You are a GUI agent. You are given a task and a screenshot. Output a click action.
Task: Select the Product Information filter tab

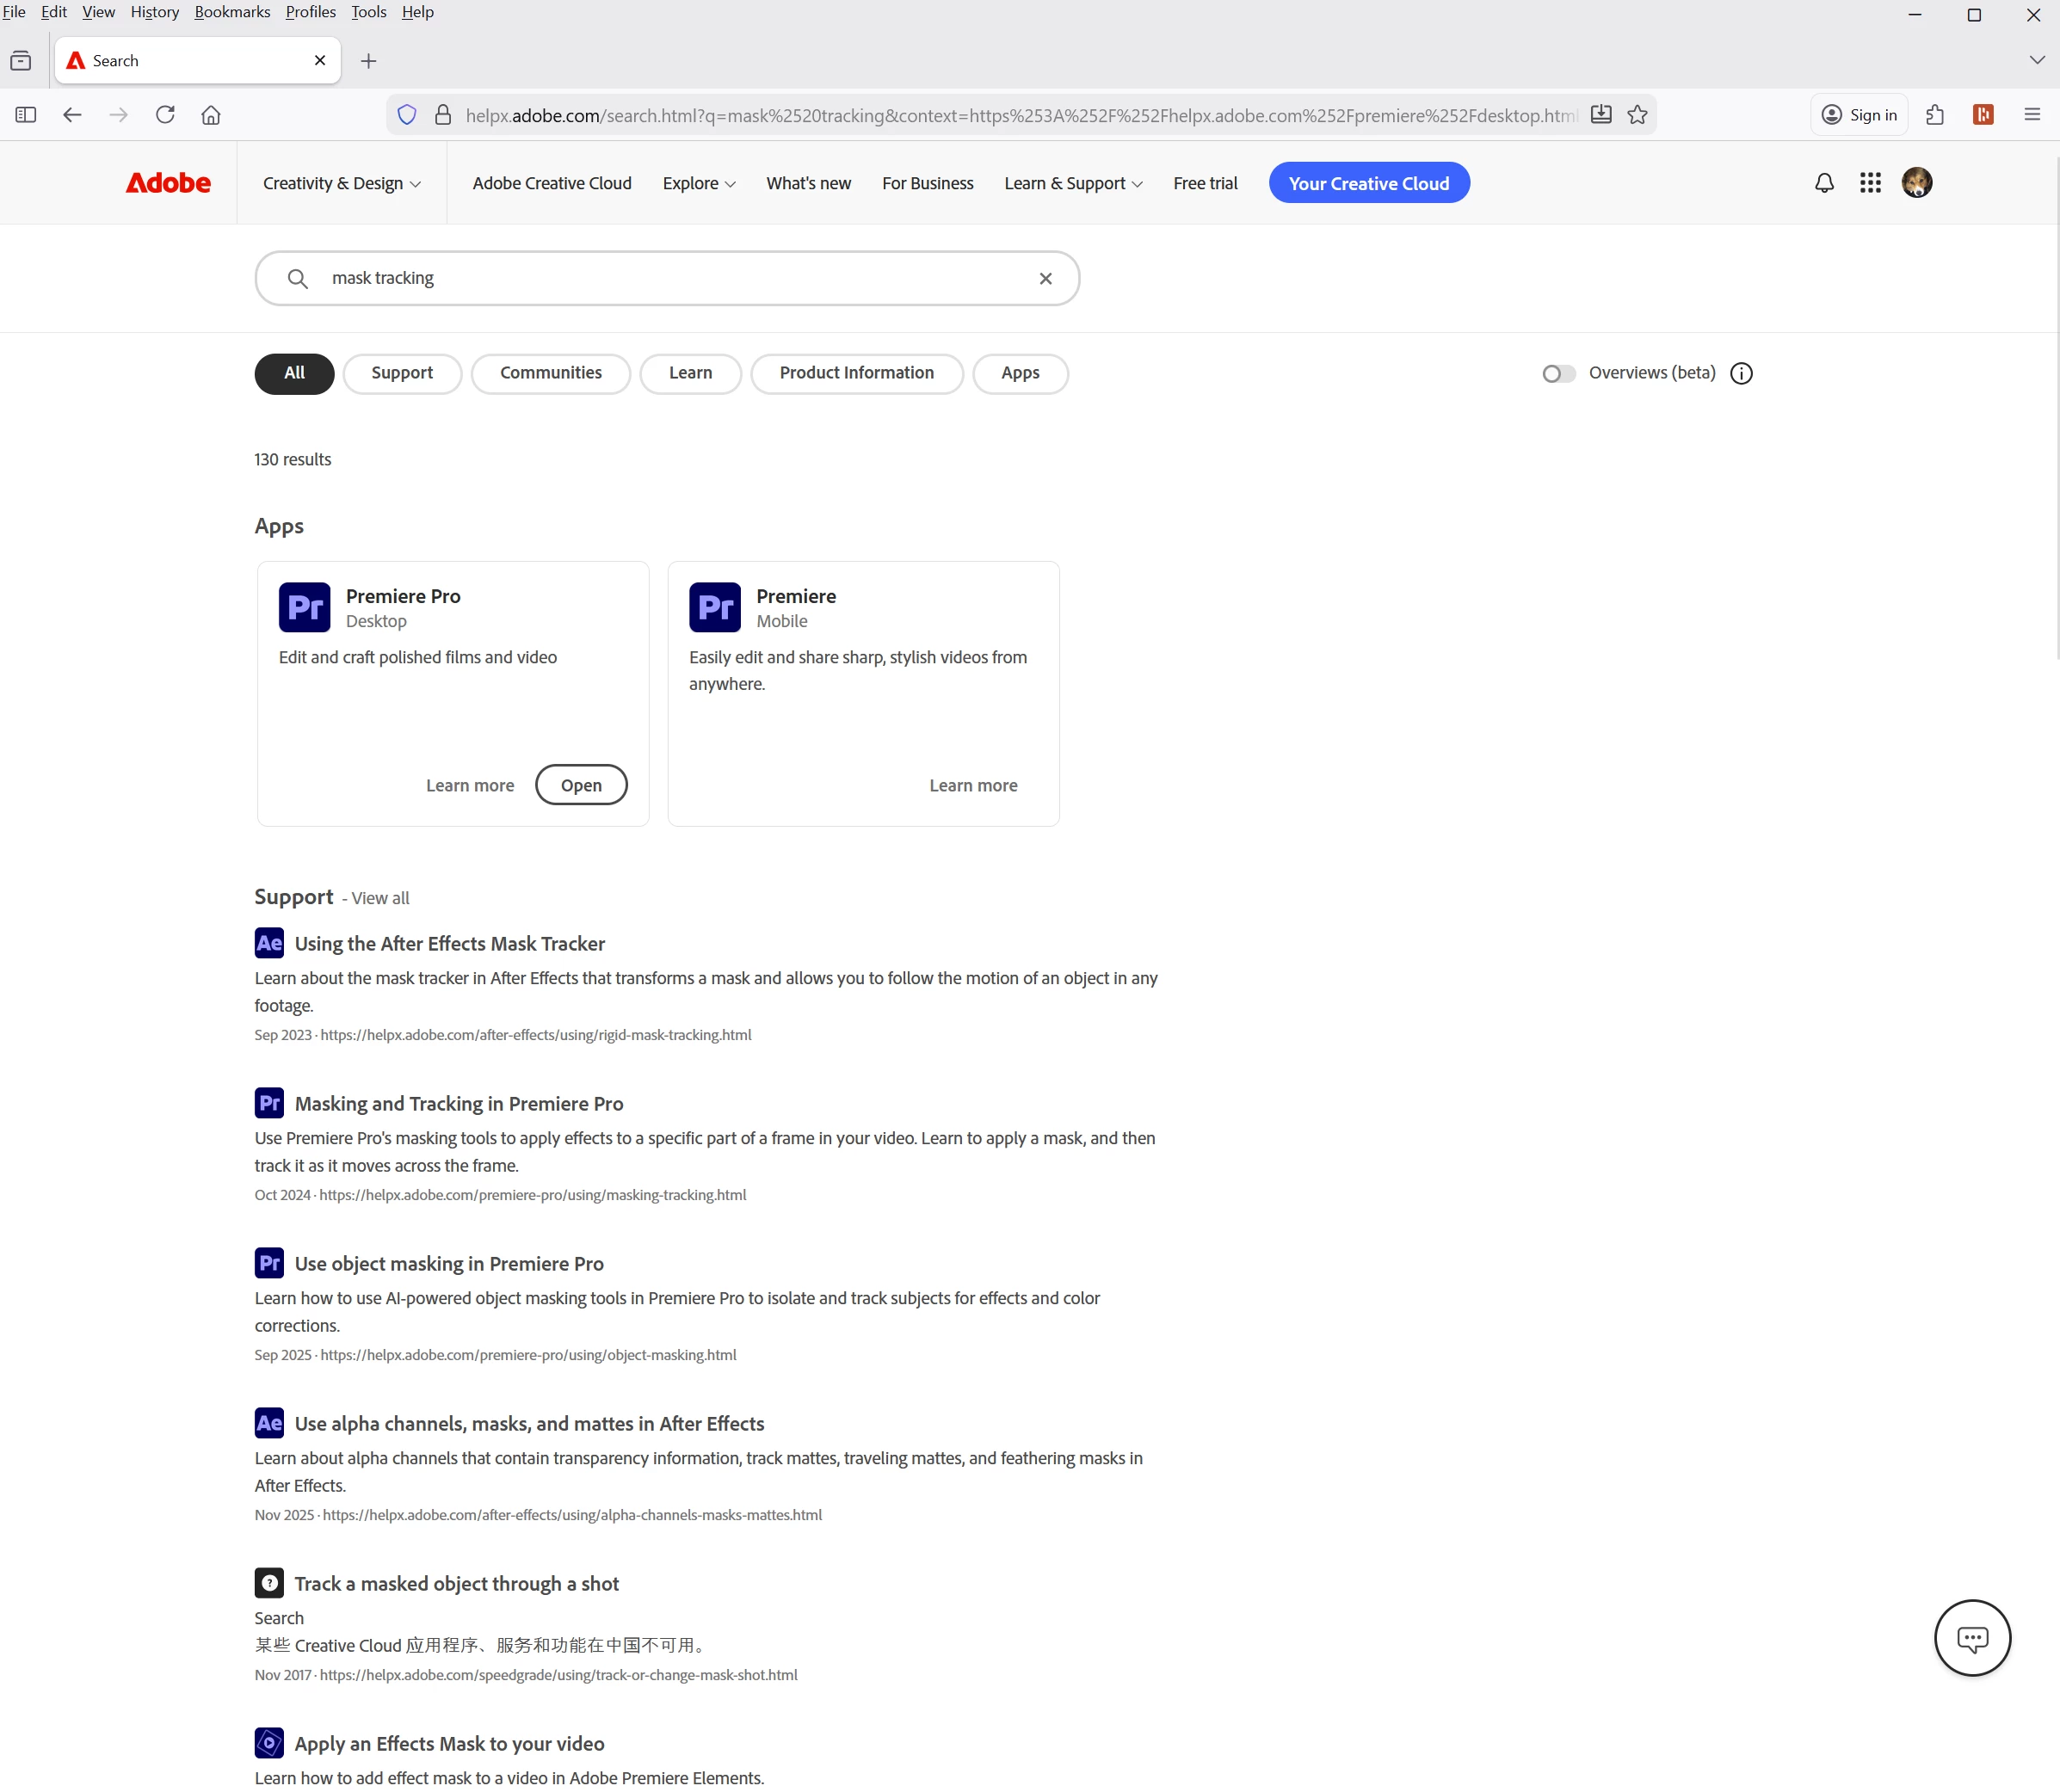point(857,374)
